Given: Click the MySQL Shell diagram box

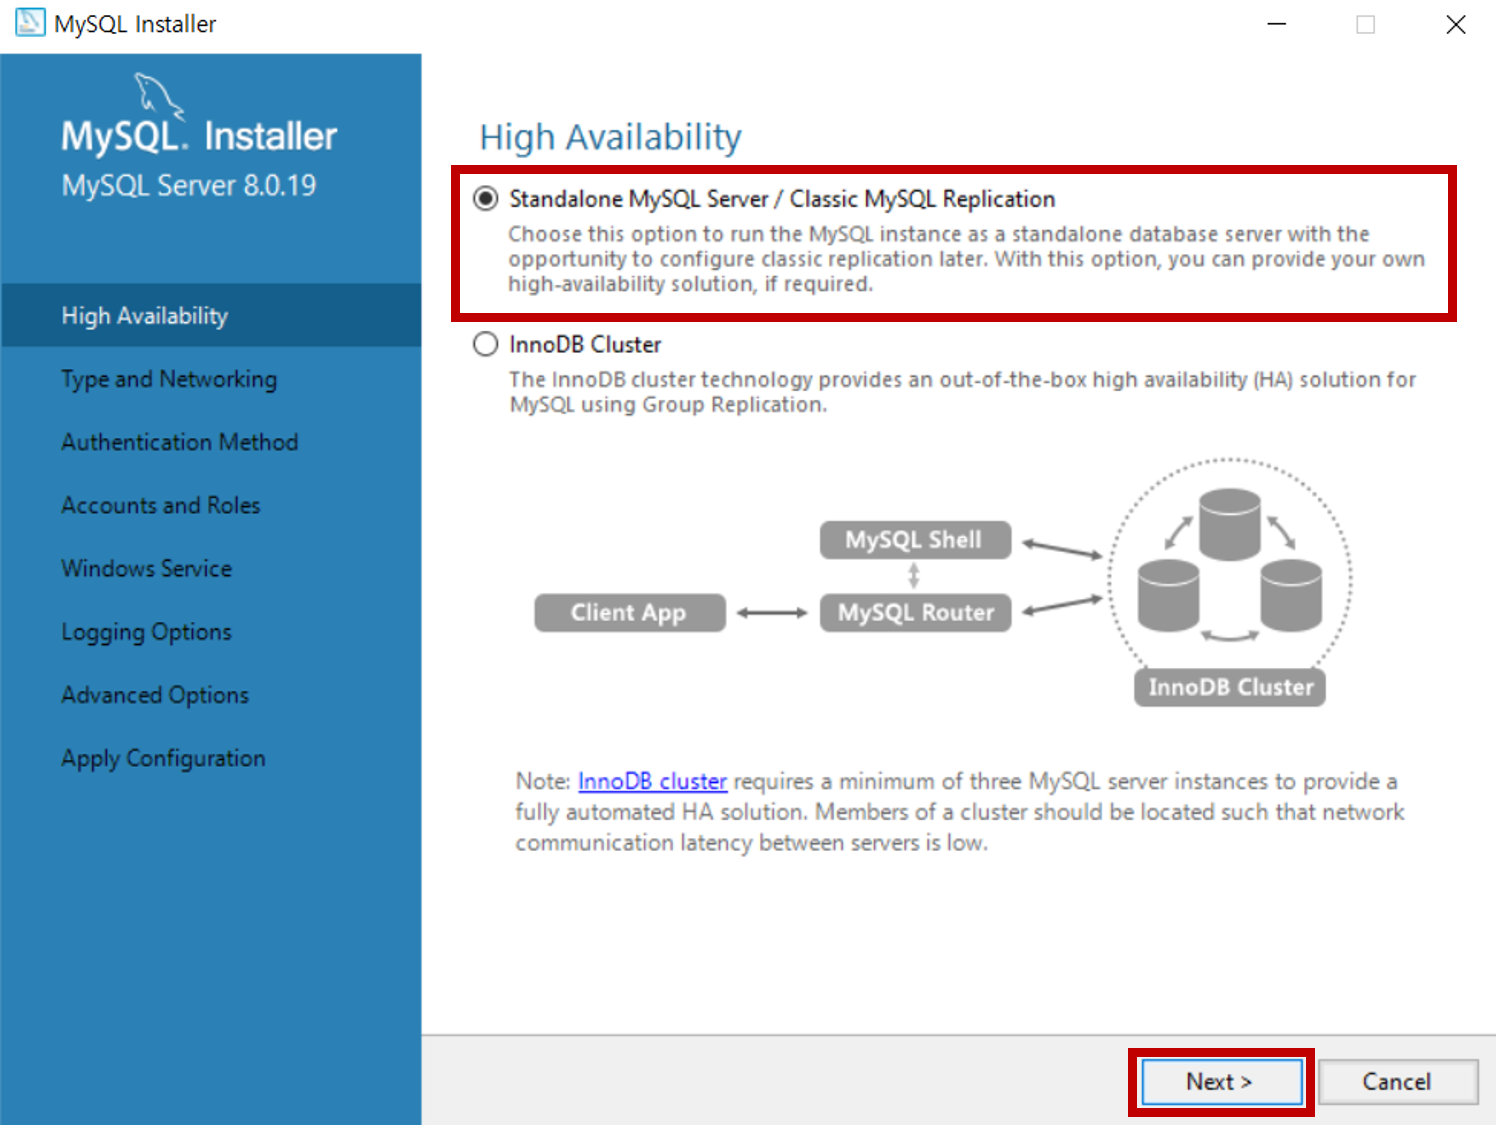Looking at the screenshot, I should coord(915,540).
